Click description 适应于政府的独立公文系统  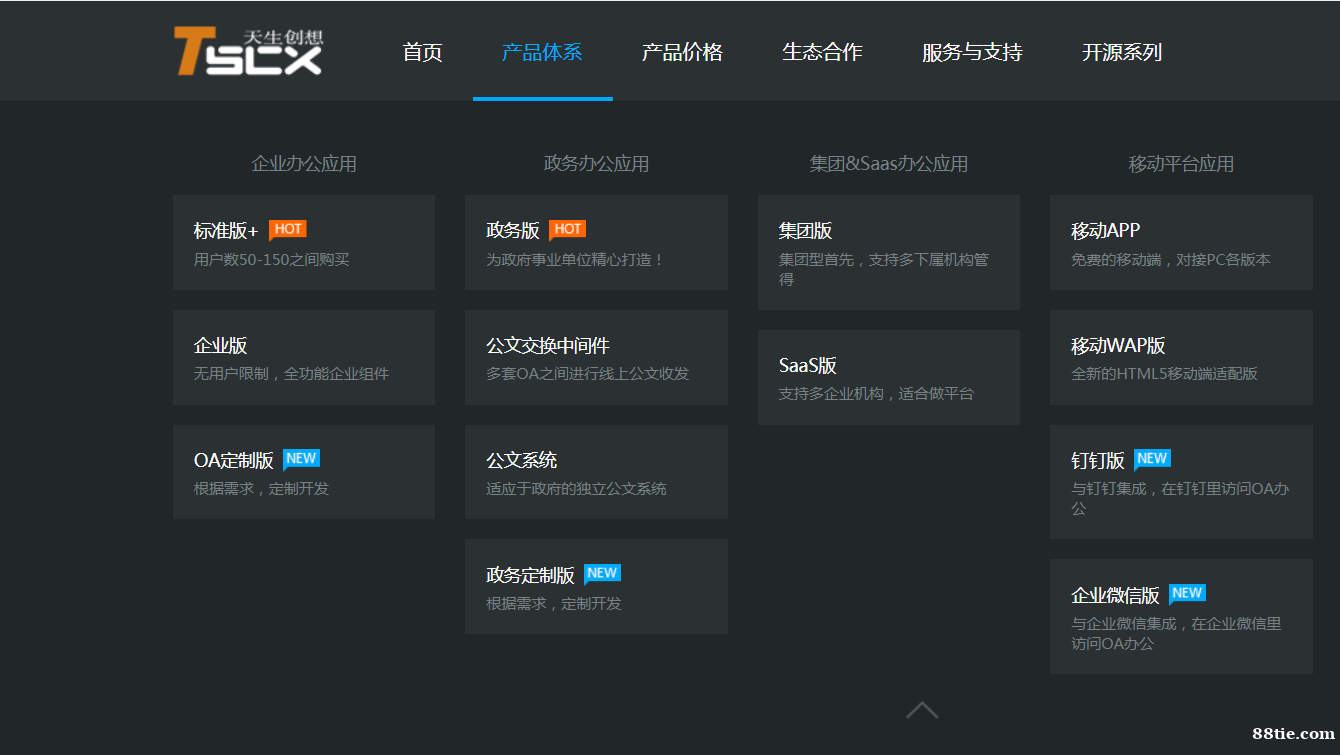click(x=576, y=489)
